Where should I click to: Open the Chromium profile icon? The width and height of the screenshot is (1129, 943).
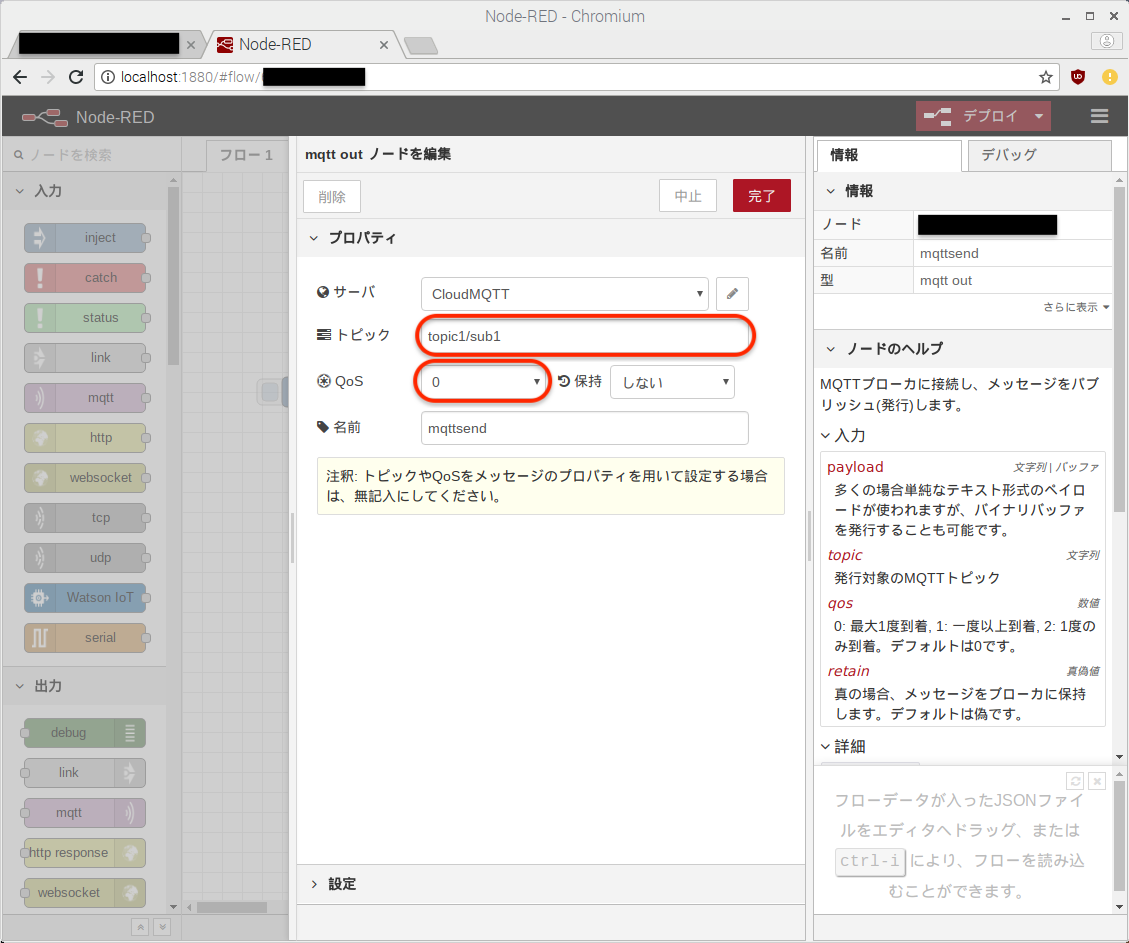(1107, 41)
